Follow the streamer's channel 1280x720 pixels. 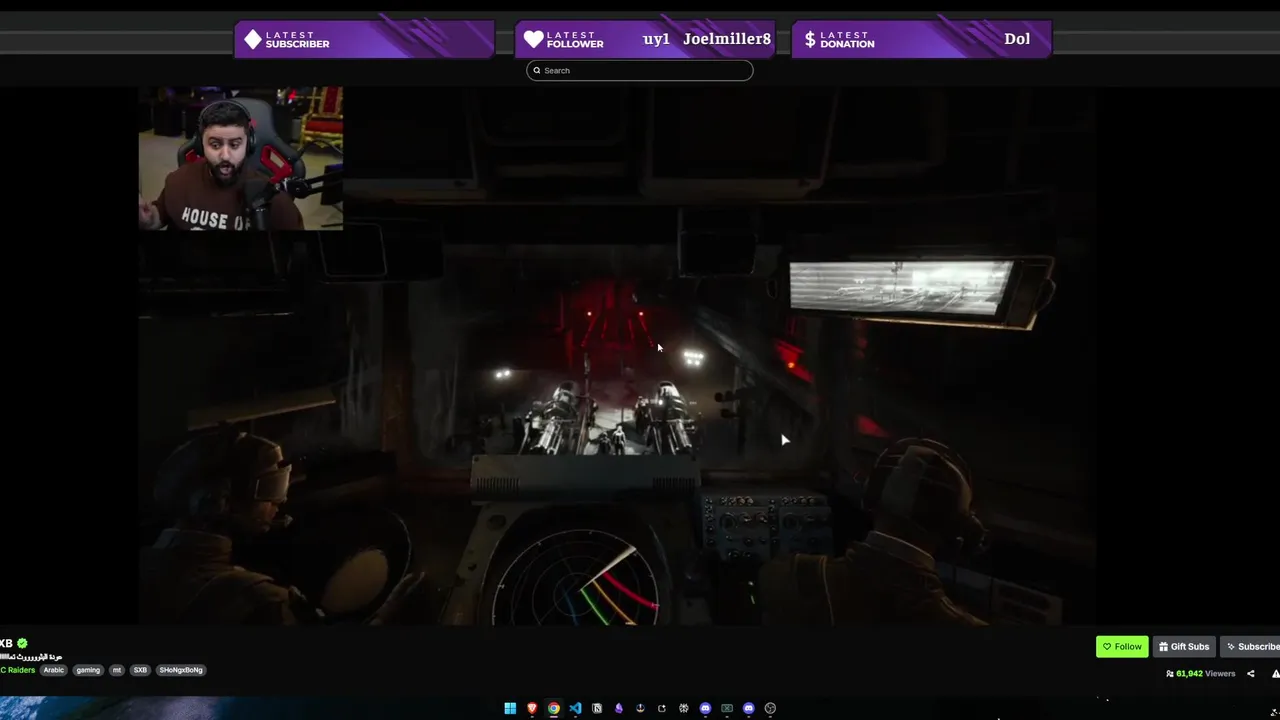pos(1122,647)
